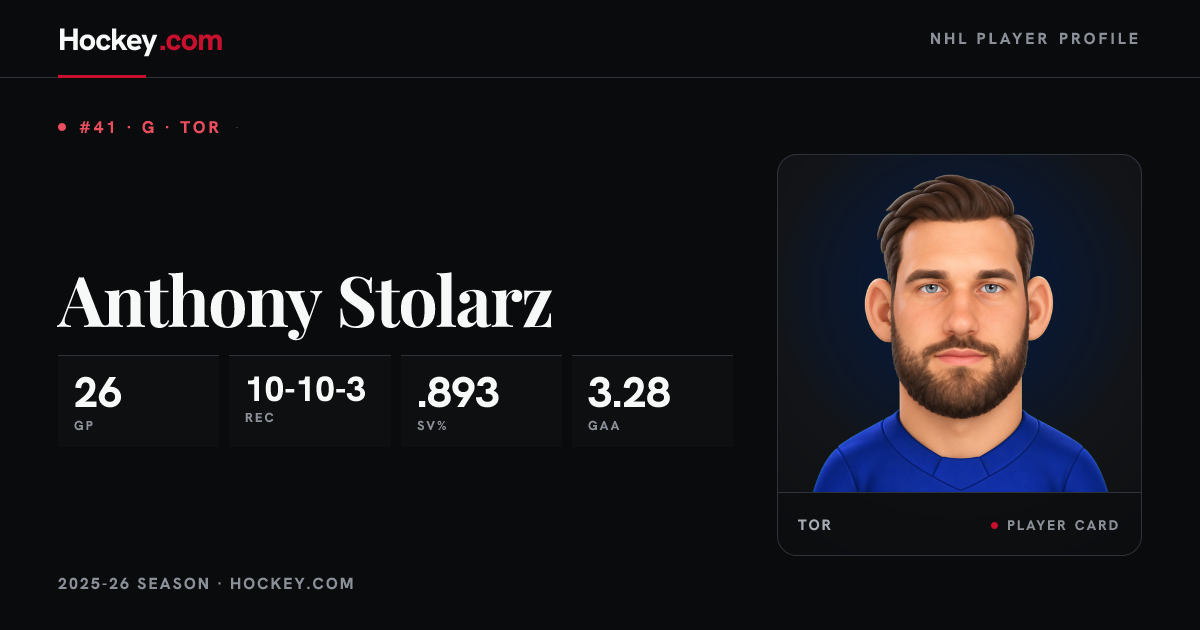Select the 3.28 GAA stat box
The image size is (1200, 630).
point(652,401)
